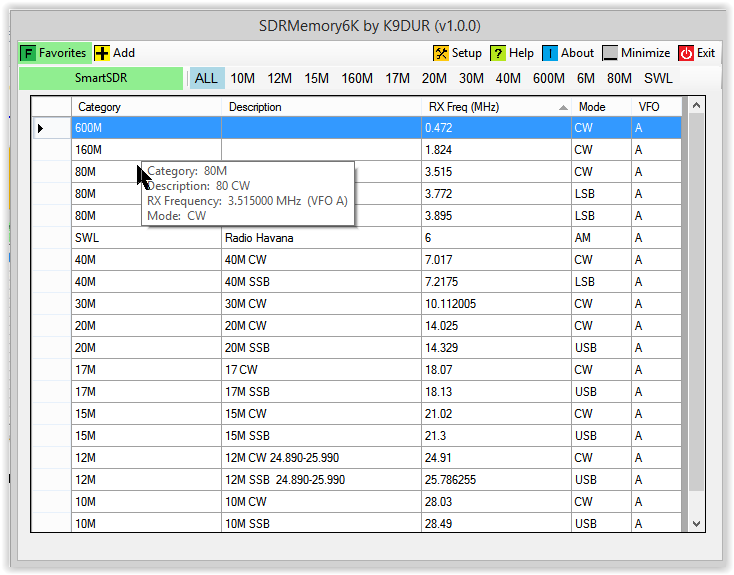Show only 30M memories

tap(471, 78)
